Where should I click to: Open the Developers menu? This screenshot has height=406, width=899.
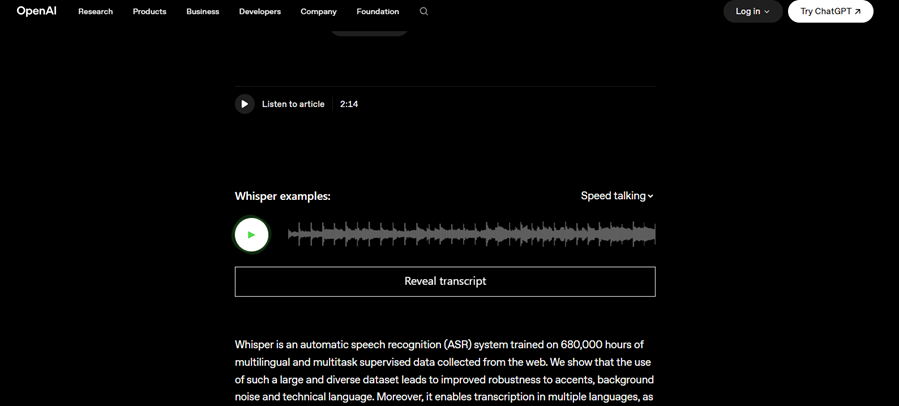coord(260,11)
